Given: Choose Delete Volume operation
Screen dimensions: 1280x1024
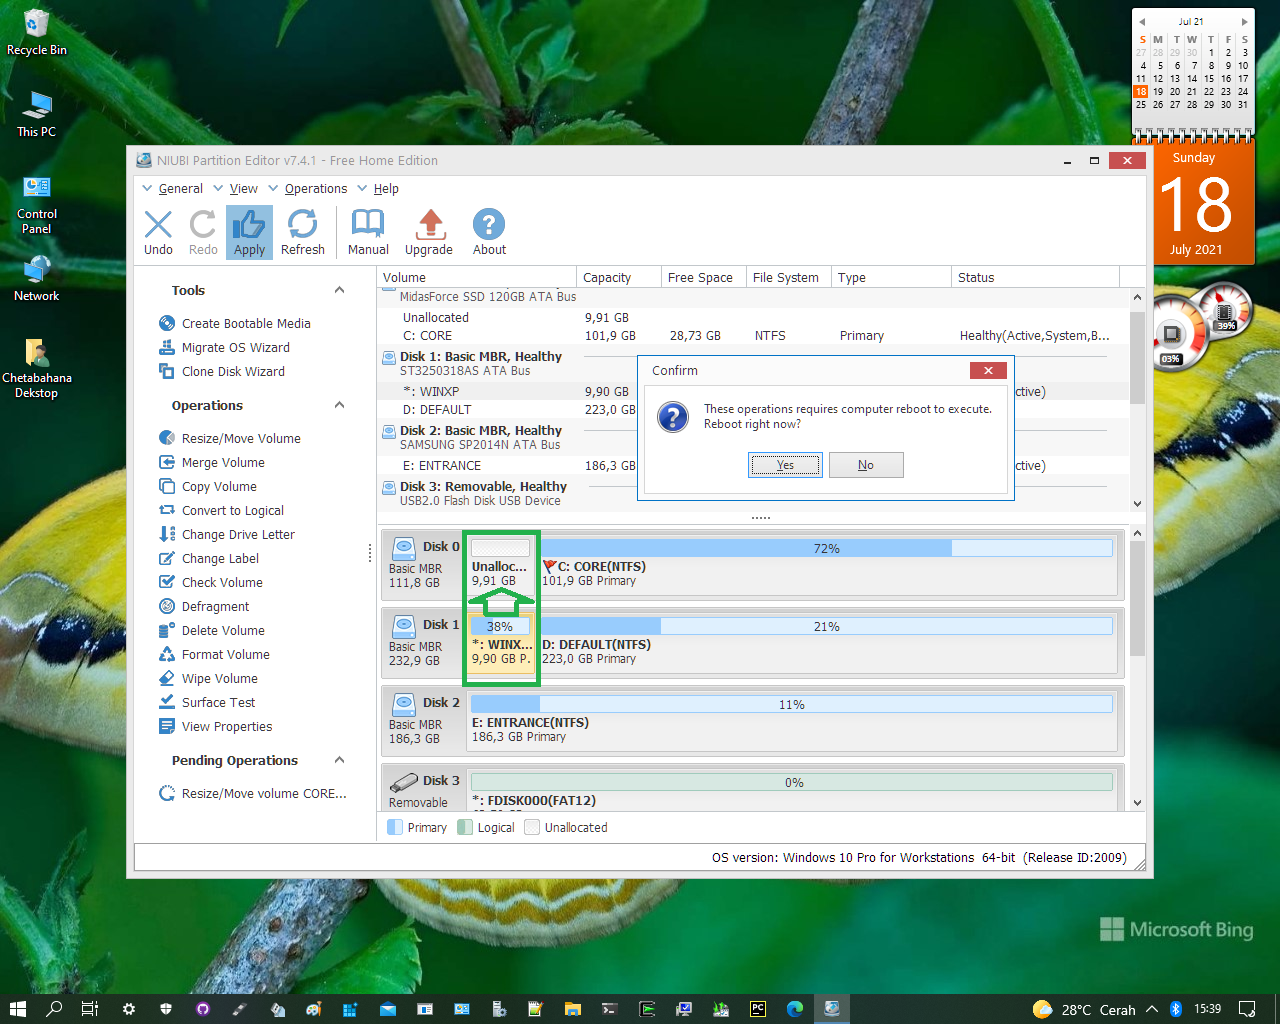Looking at the screenshot, I should pyautogui.click(x=212, y=630).
